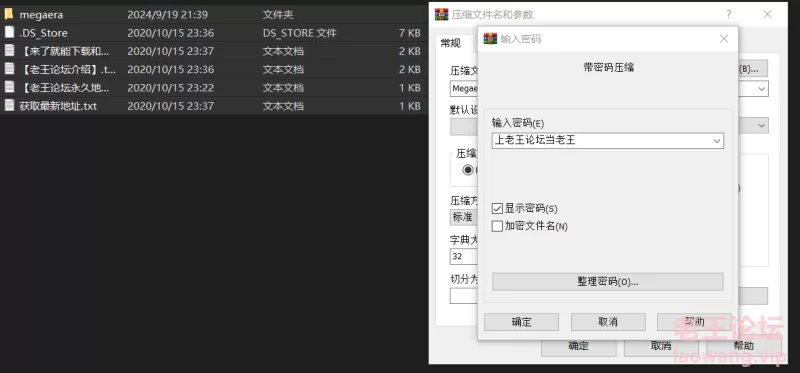800x373 pixels.
Task: Click the 获取最新地址.txt file icon
Action: pos(9,106)
